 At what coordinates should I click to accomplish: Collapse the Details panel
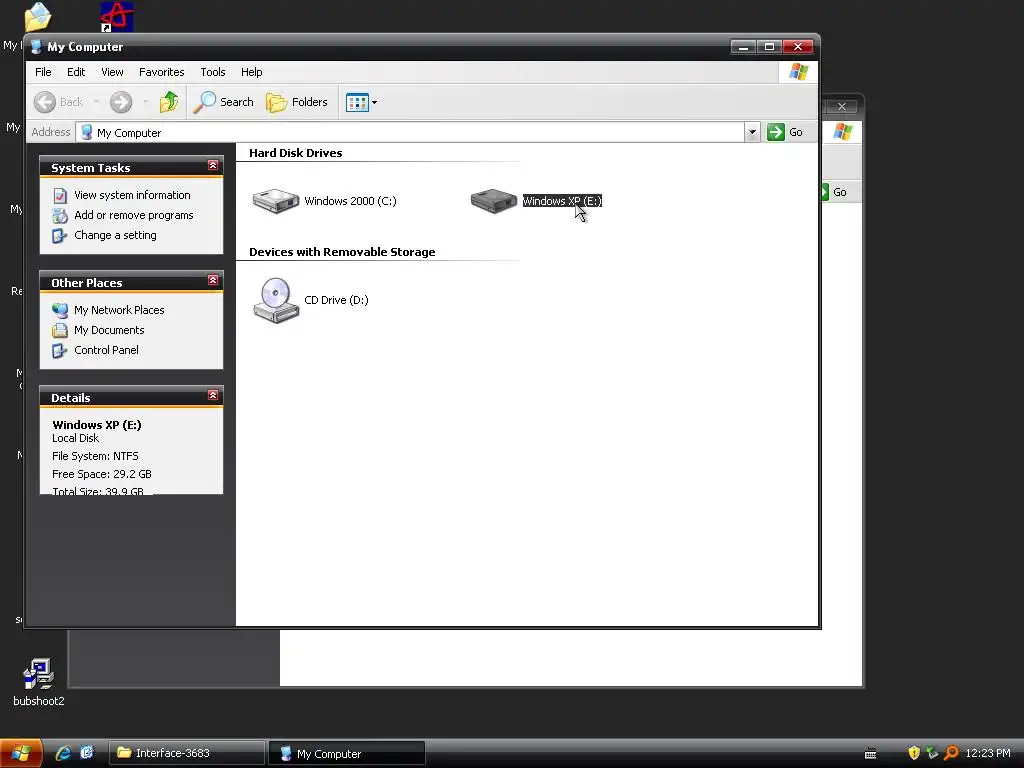213,396
